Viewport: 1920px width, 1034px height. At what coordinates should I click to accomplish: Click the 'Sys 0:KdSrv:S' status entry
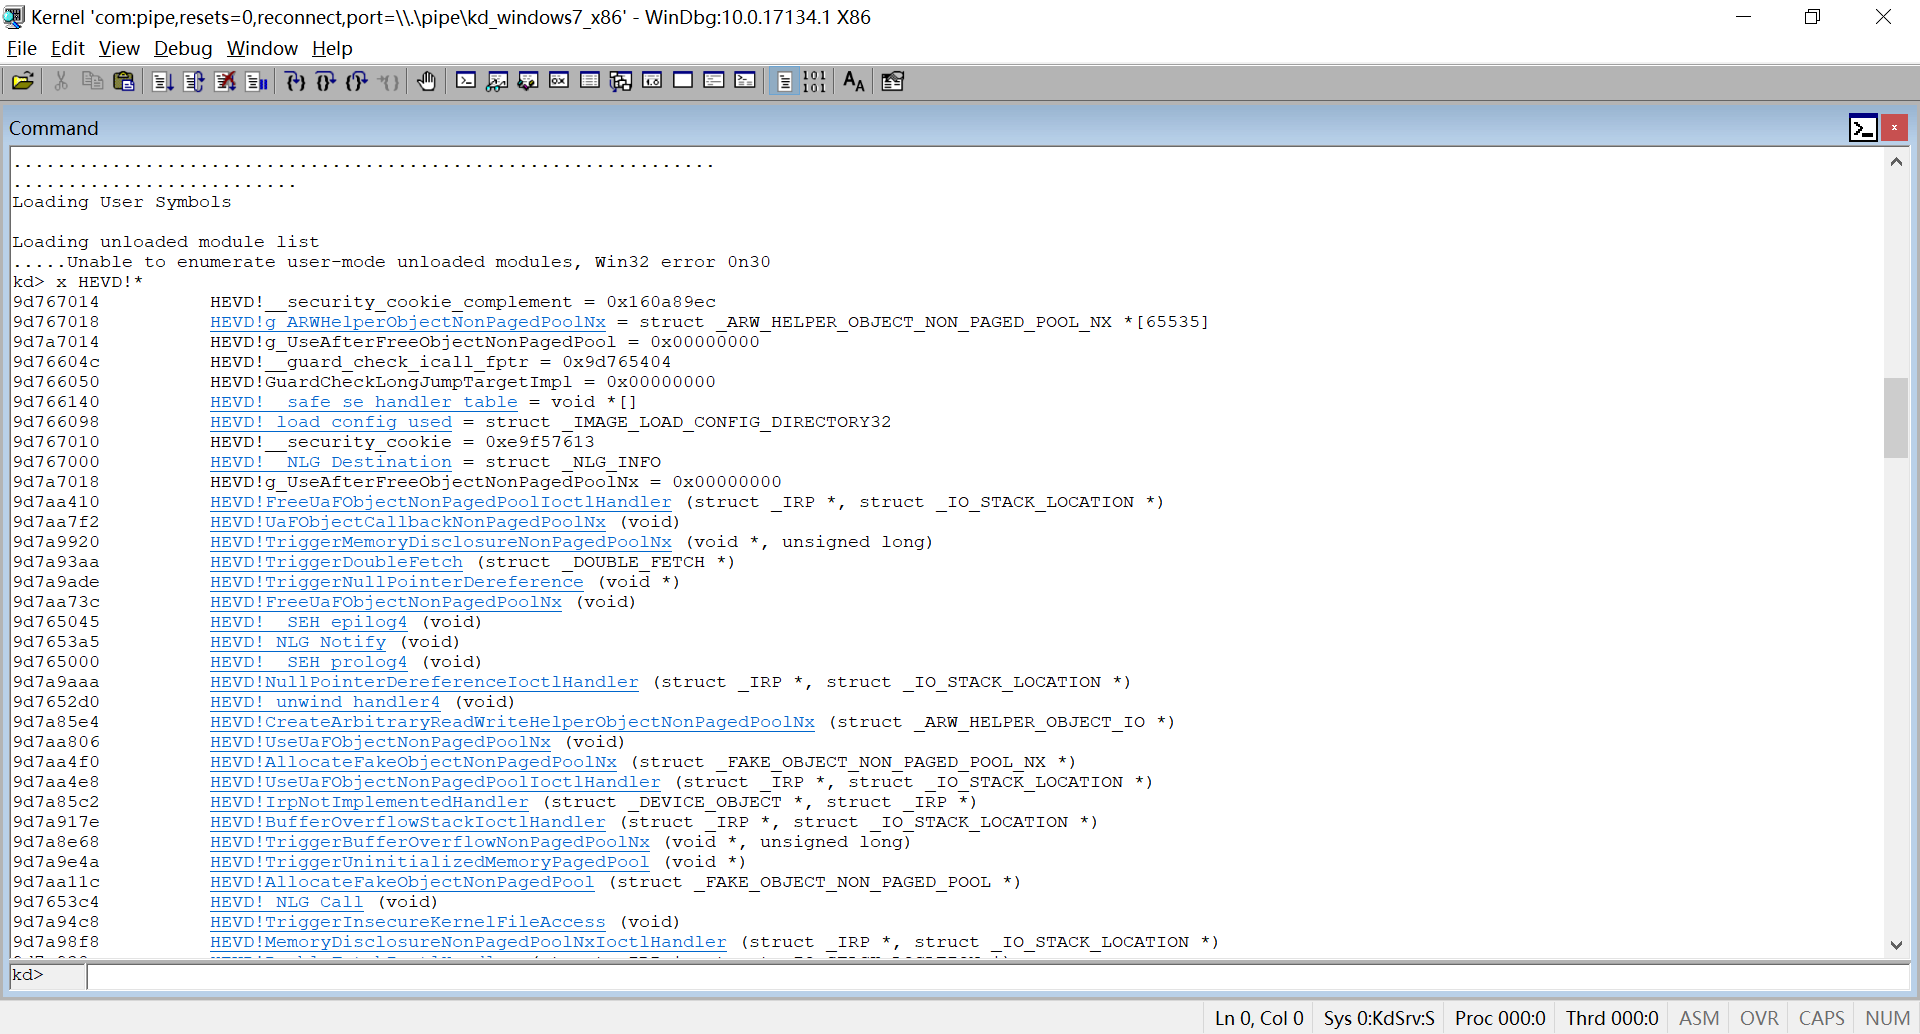1379,1018
